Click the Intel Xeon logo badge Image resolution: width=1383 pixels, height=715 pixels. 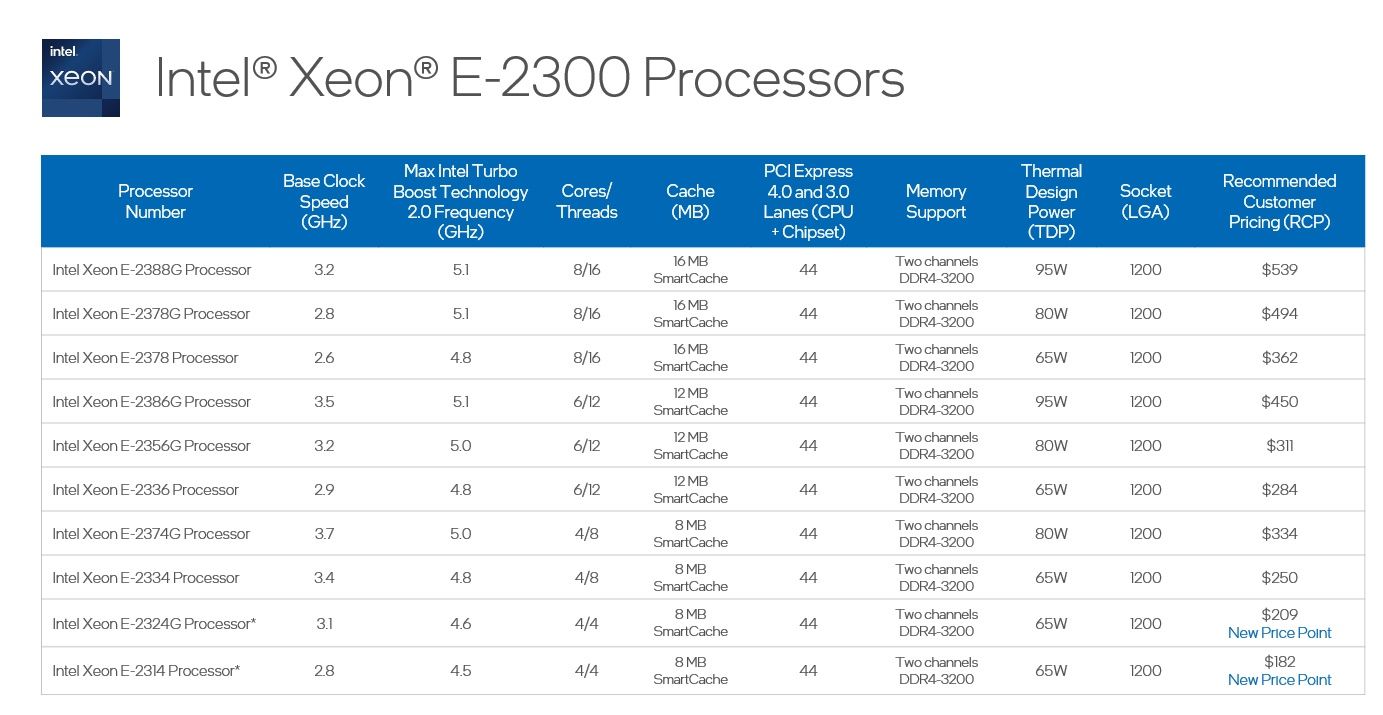point(80,78)
